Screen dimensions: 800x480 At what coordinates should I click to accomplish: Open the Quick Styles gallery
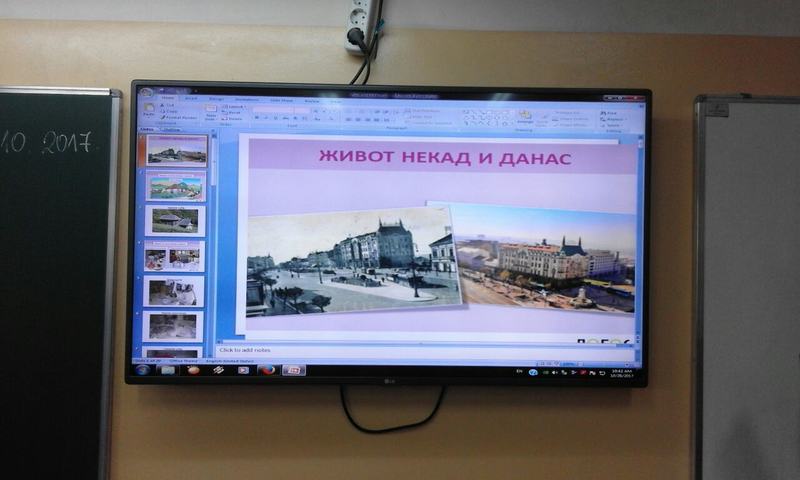click(x=542, y=119)
